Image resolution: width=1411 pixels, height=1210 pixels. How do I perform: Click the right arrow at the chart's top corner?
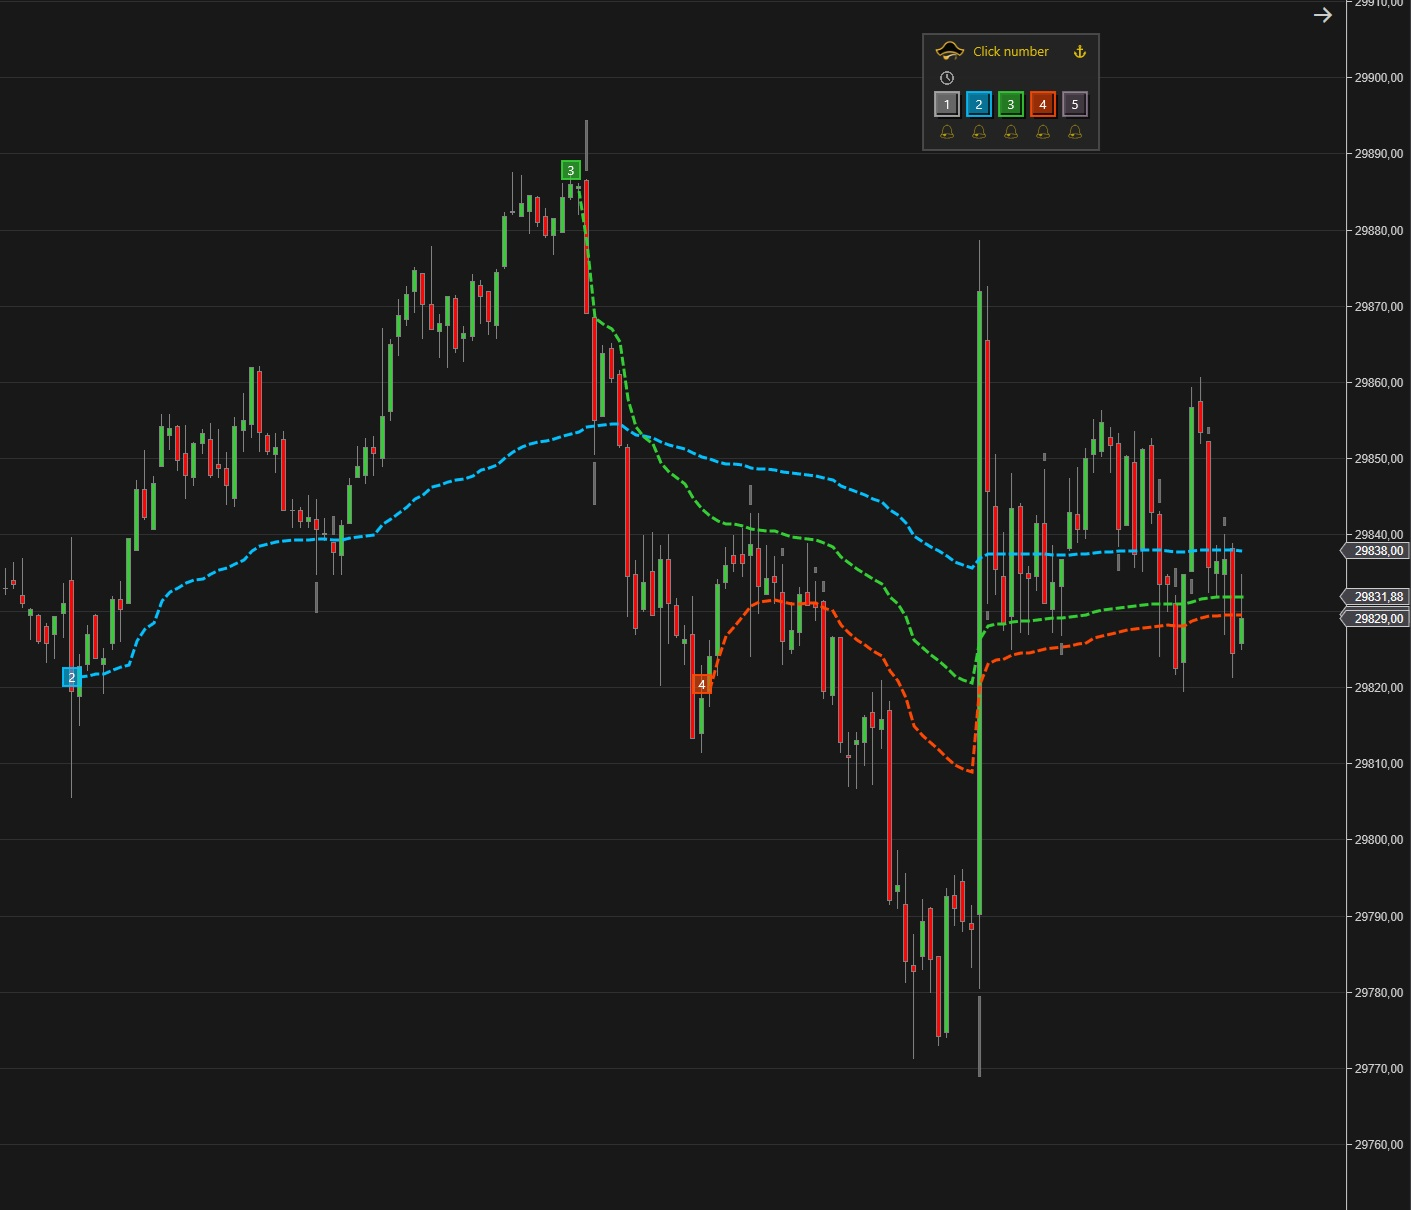pyautogui.click(x=1323, y=15)
